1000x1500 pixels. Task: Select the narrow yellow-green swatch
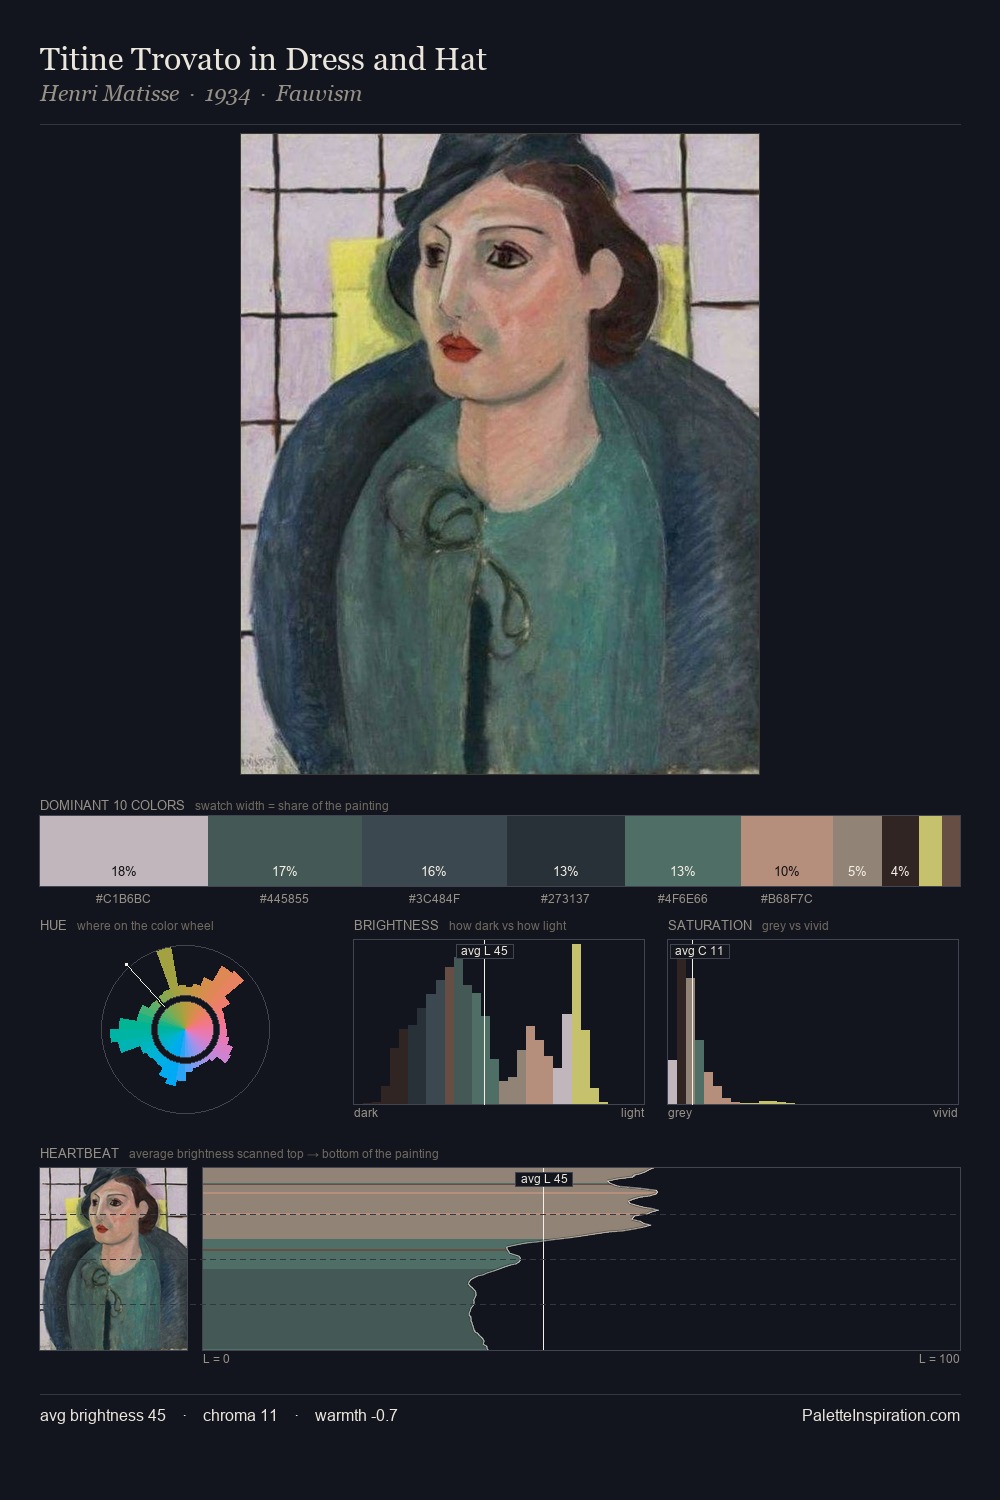(x=930, y=851)
